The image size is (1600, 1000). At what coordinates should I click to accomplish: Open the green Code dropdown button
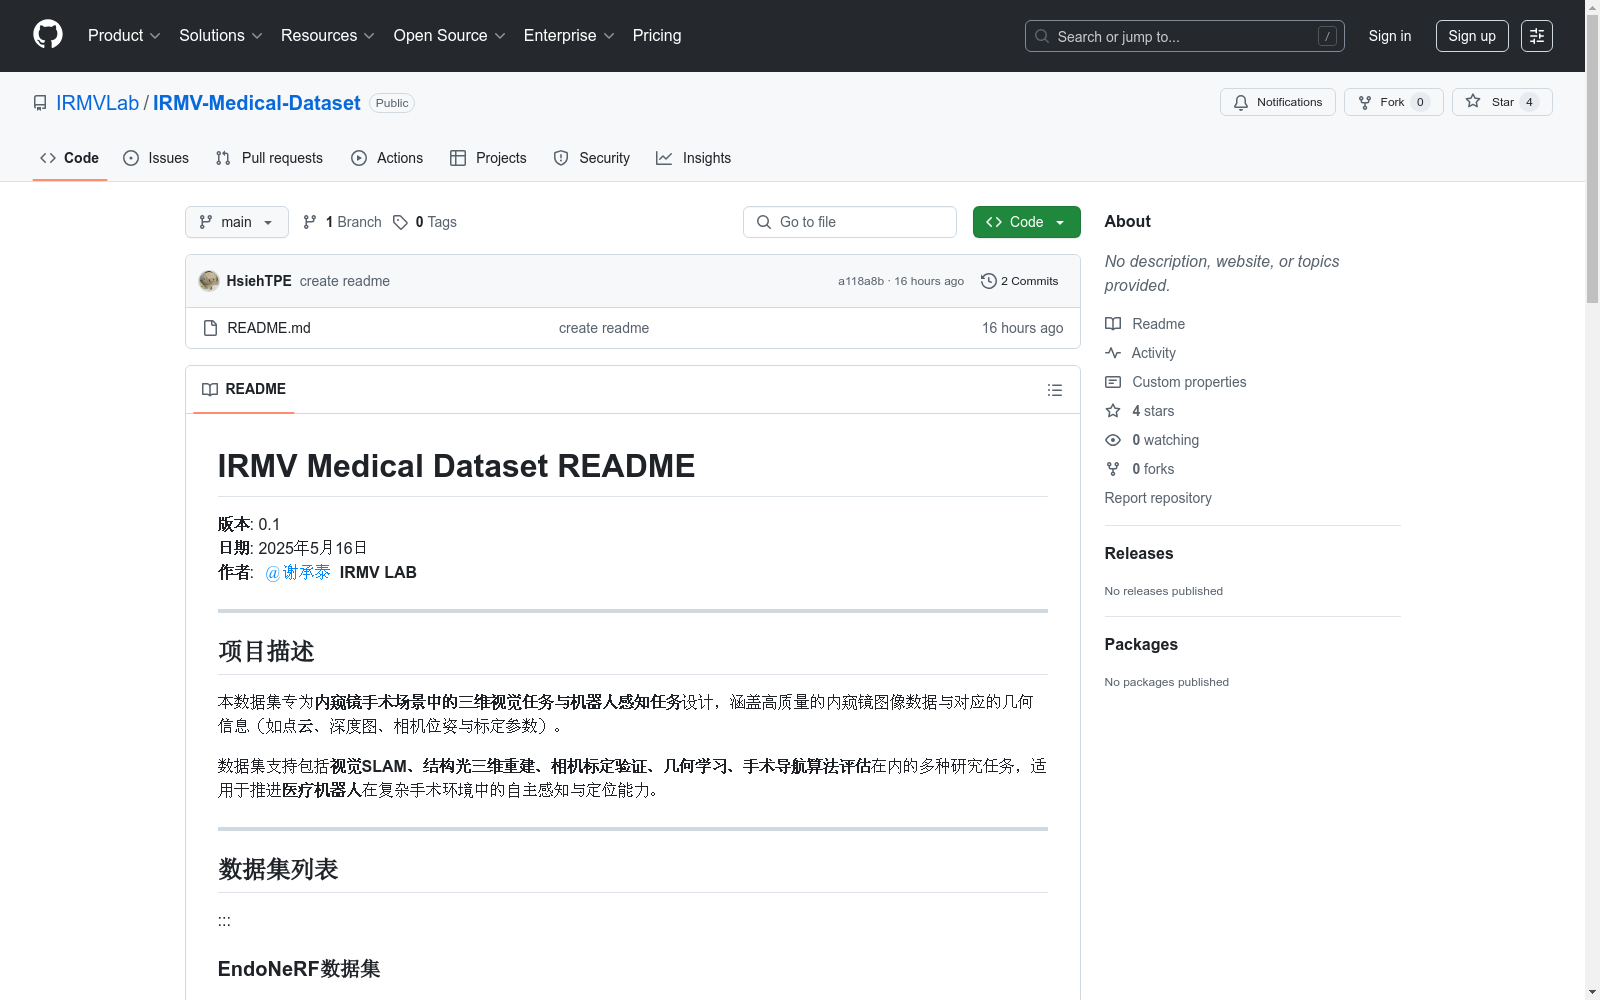click(x=1027, y=222)
